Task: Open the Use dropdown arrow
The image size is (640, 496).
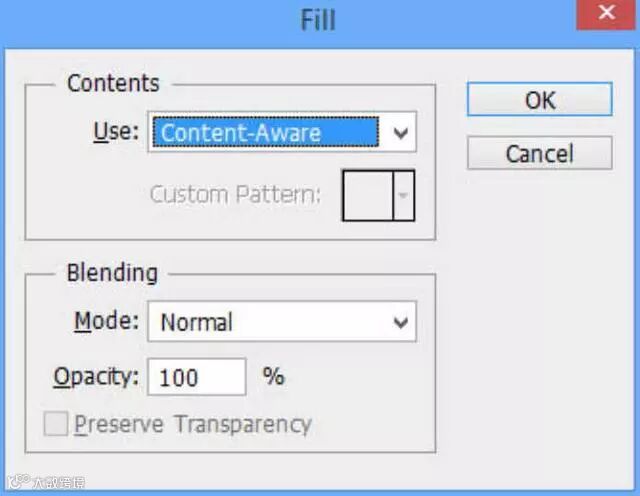Action: tap(401, 132)
